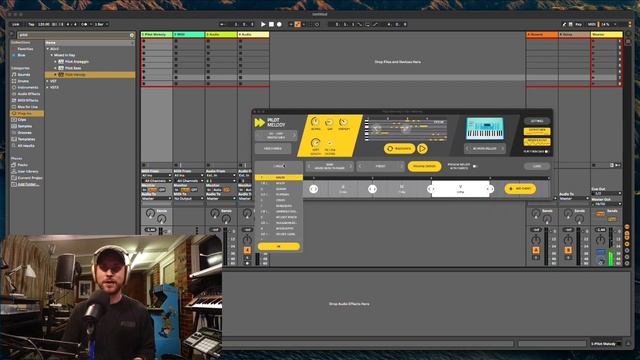640x360 pixels.
Task: Expand the VST folder in browser
Action: [x=48, y=81]
